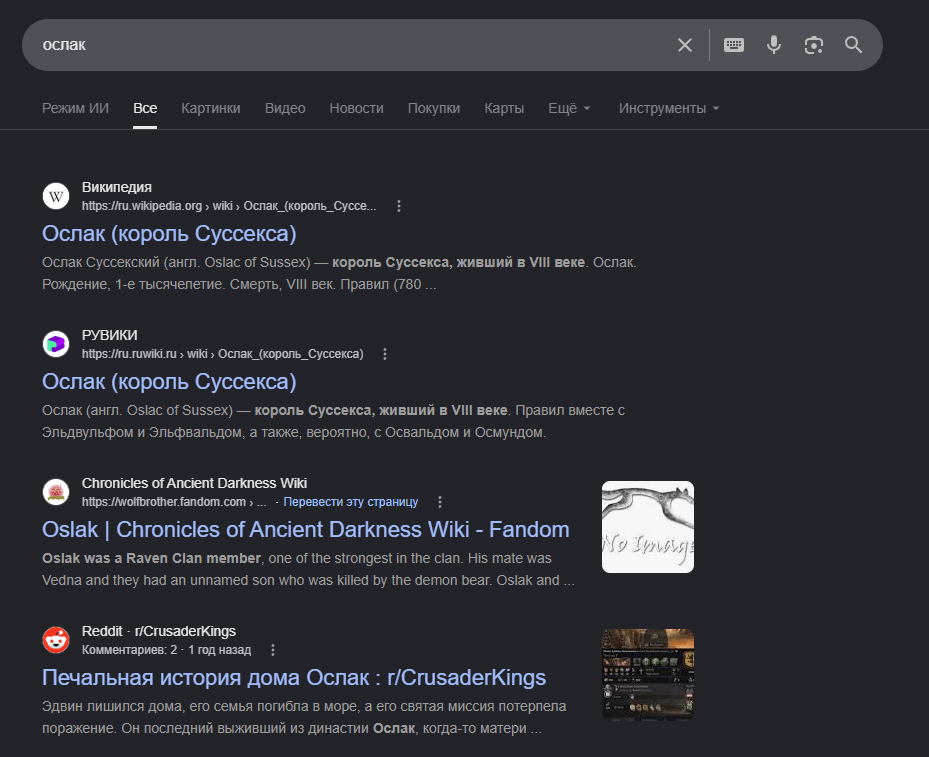Click the Википедия site name text
This screenshot has height=757, width=929.
point(117,187)
